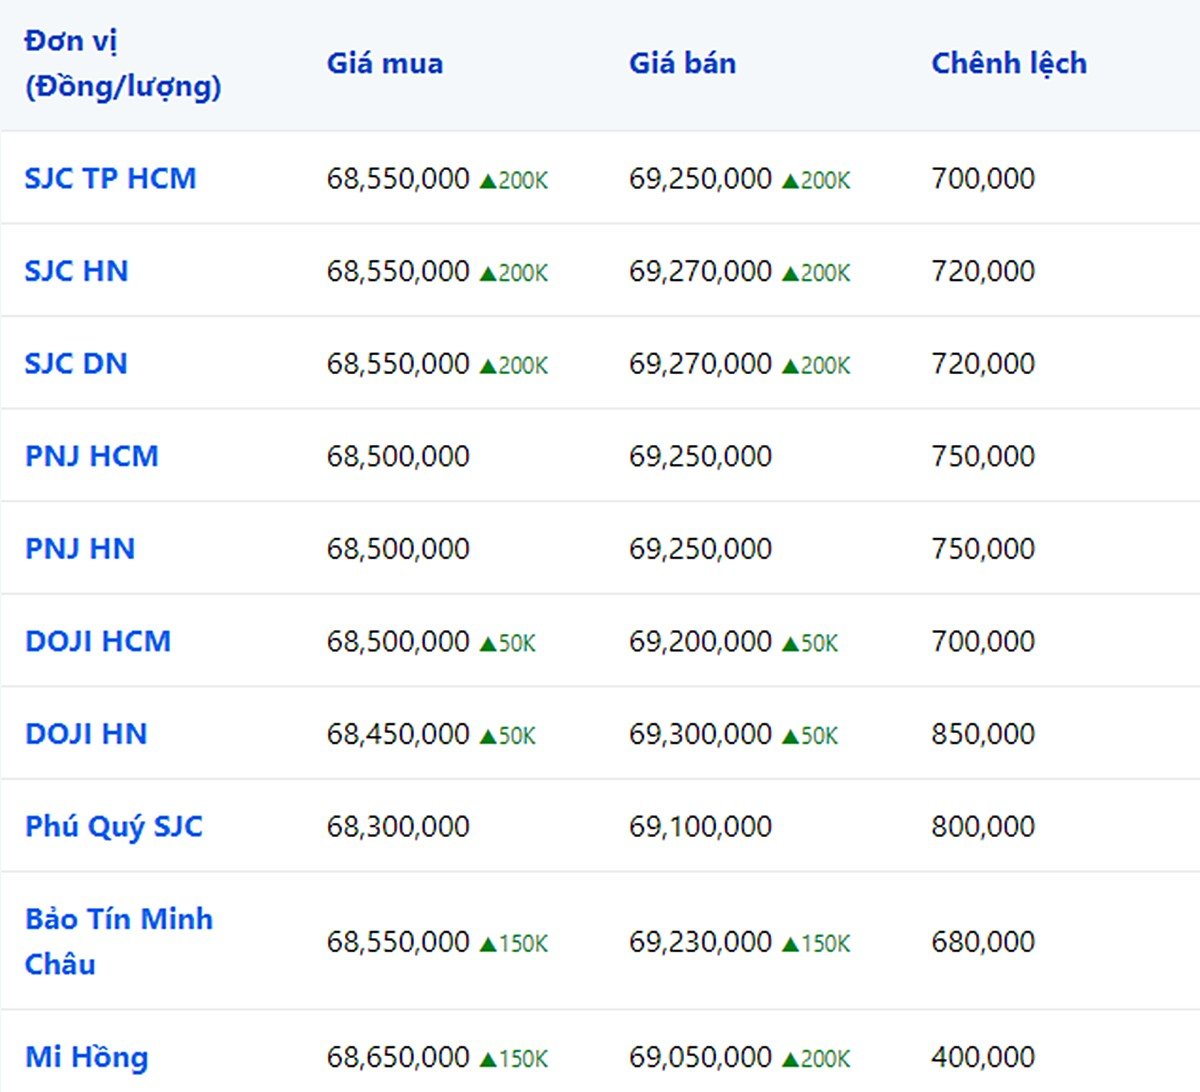The image size is (1200, 1092).
Task: Select SJC TP HCM difference 700,000
Action: pyautogui.click(x=983, y=179)
